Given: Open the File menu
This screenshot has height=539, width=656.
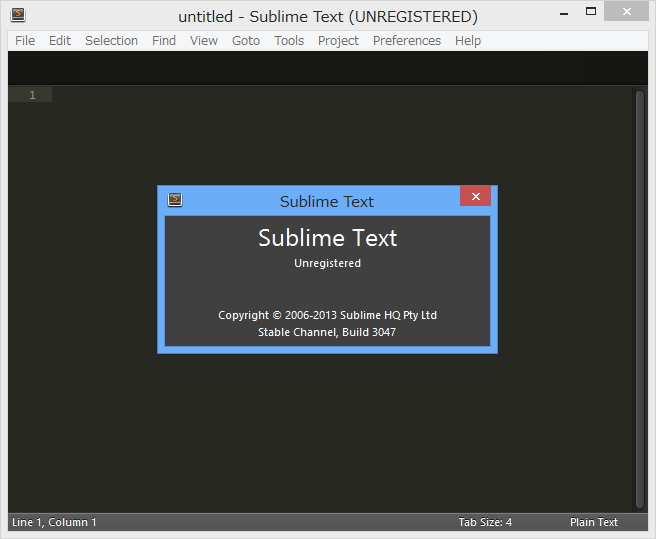Looking at the screenshot, I should tap(25, 41).
